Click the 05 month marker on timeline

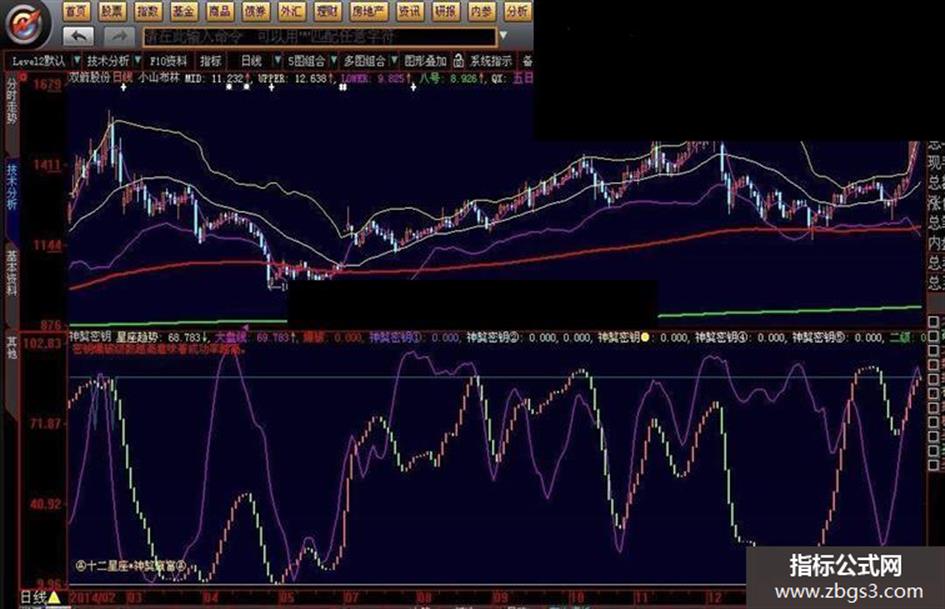286,598
